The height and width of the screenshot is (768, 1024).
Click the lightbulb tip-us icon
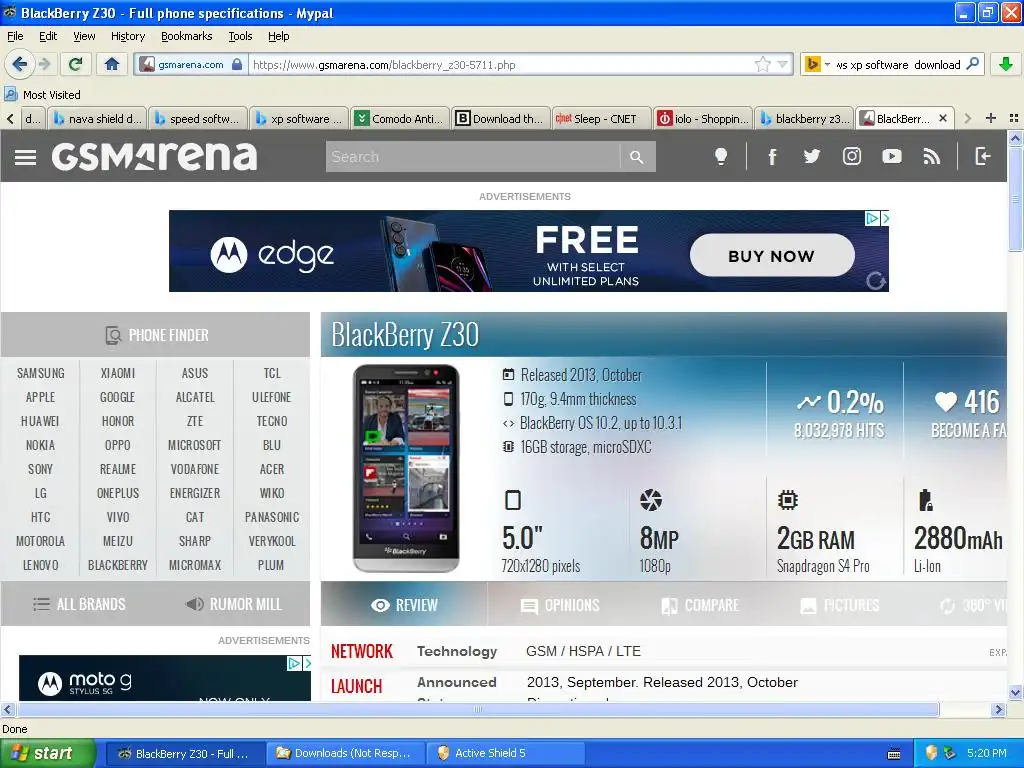click(720, 156)
